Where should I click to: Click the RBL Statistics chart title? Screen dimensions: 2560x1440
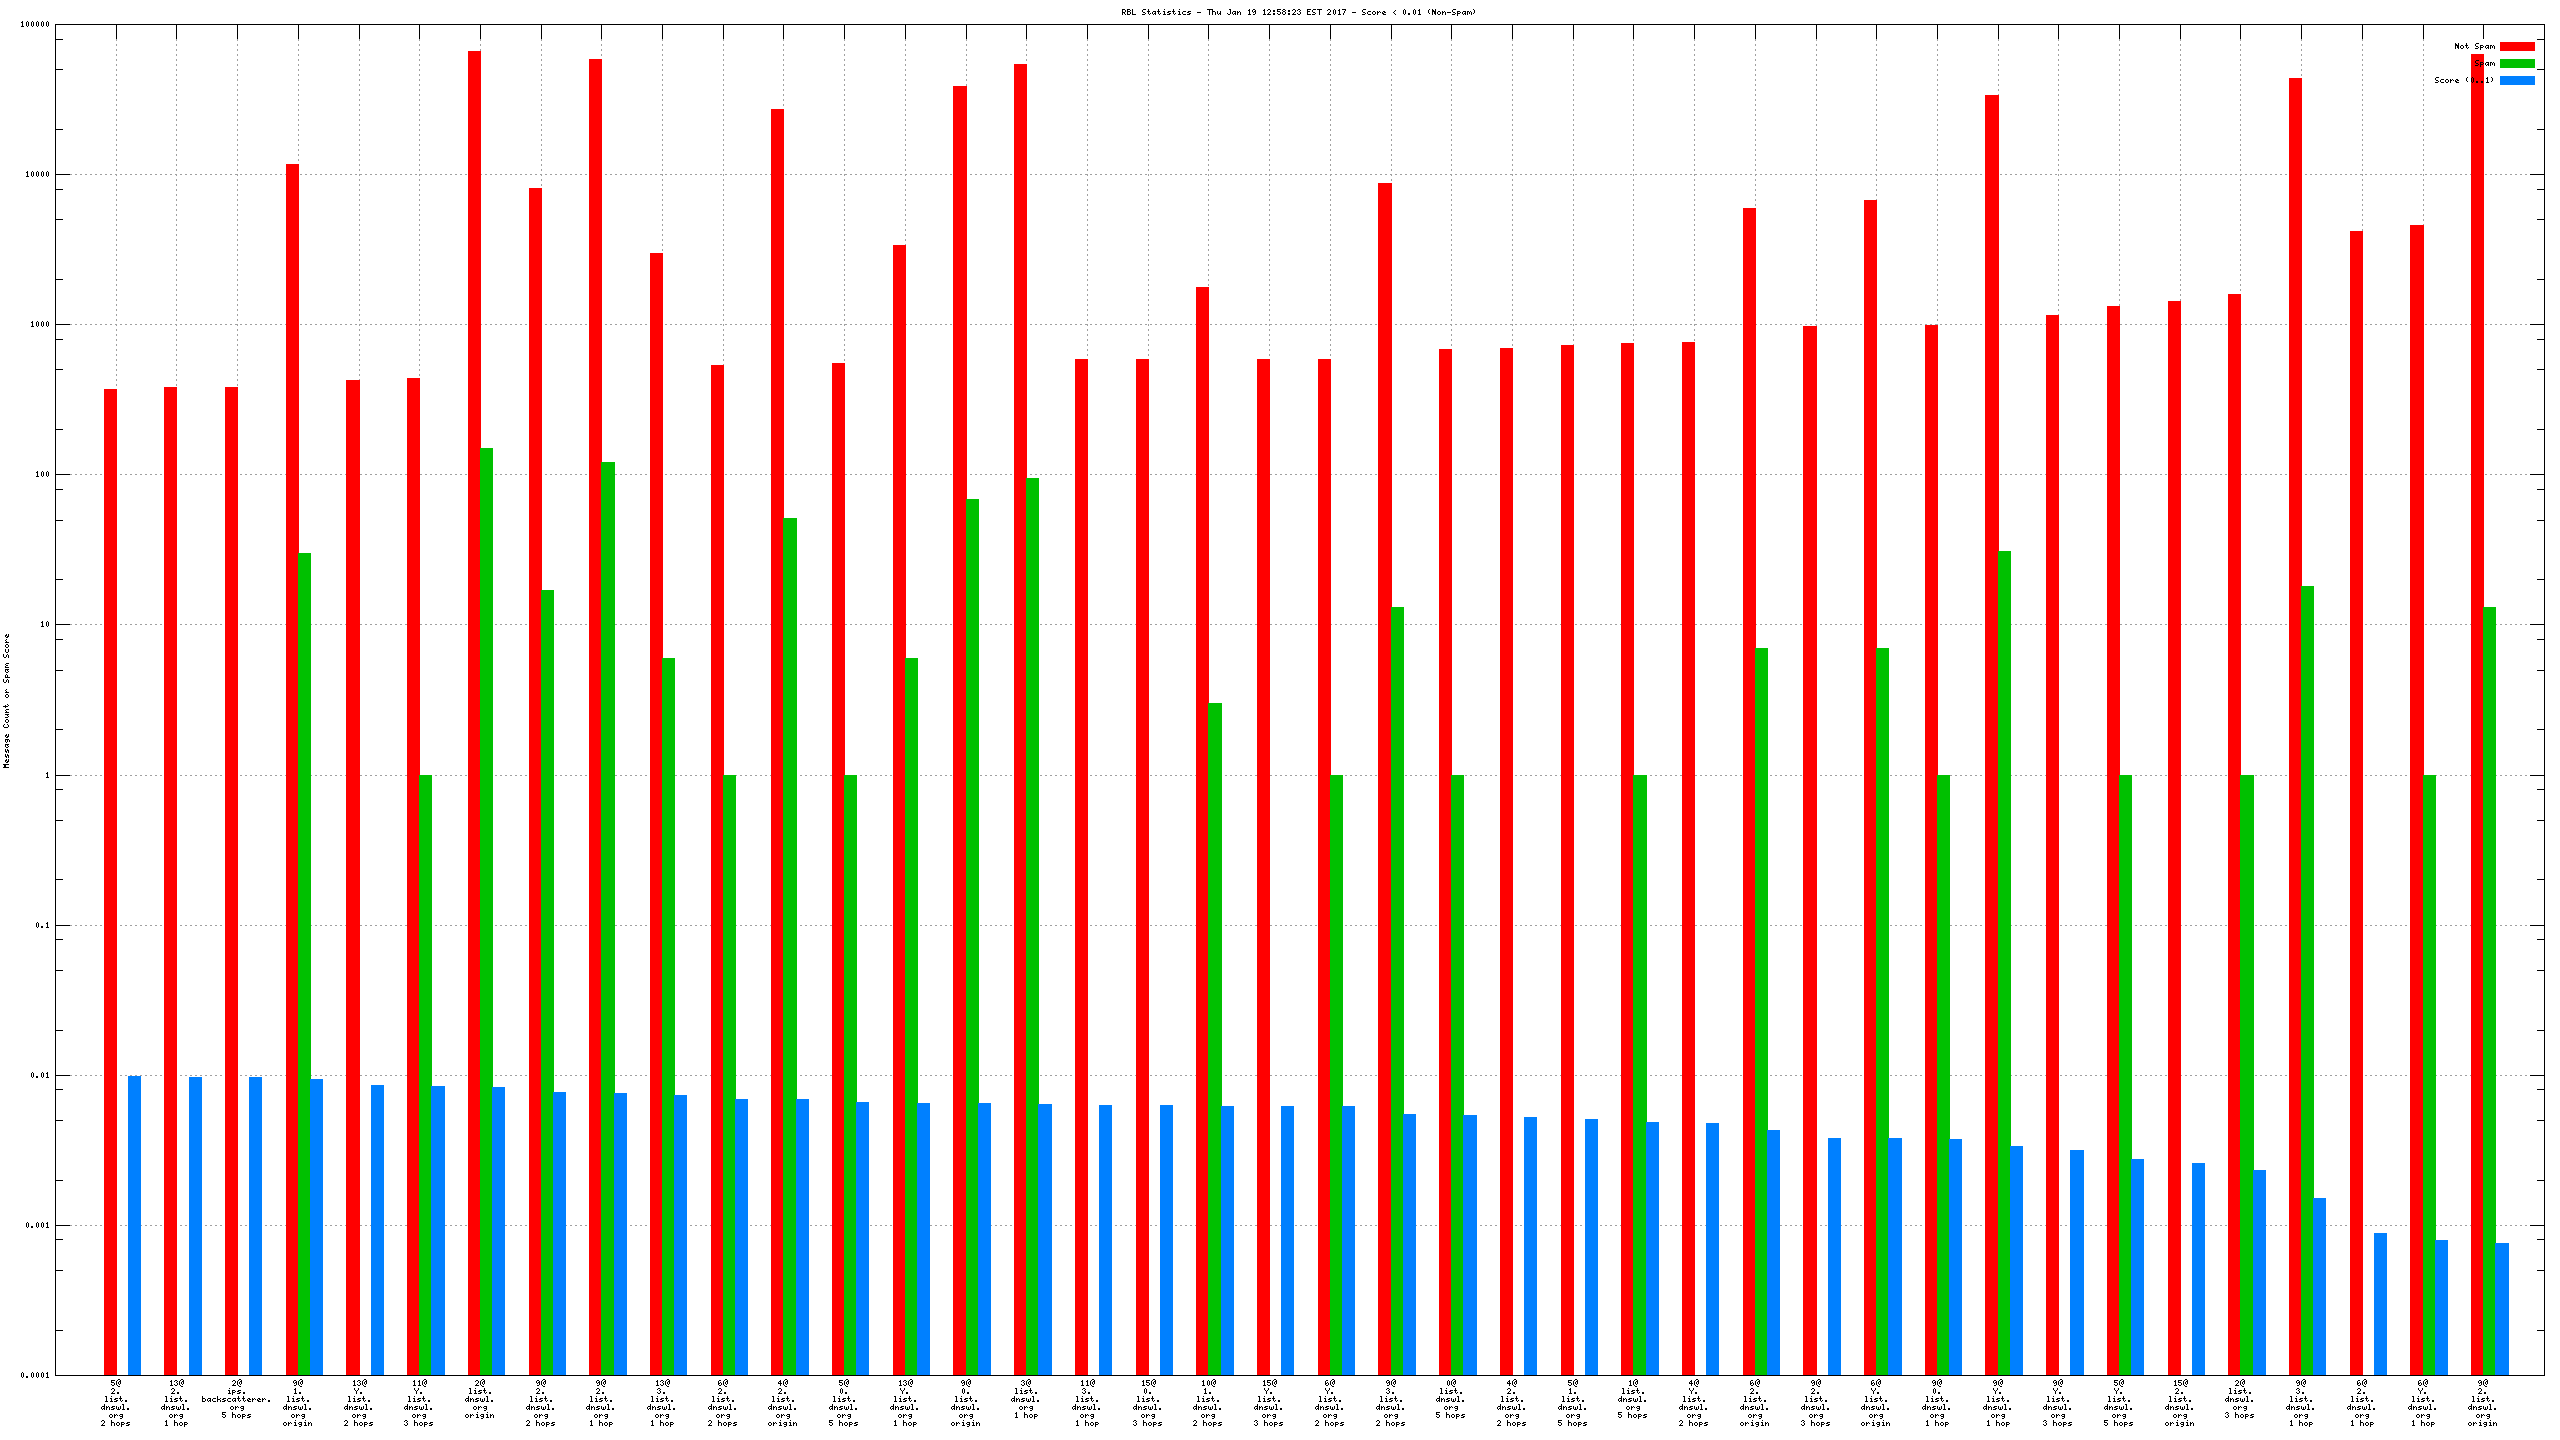(x=1298, y=12)
